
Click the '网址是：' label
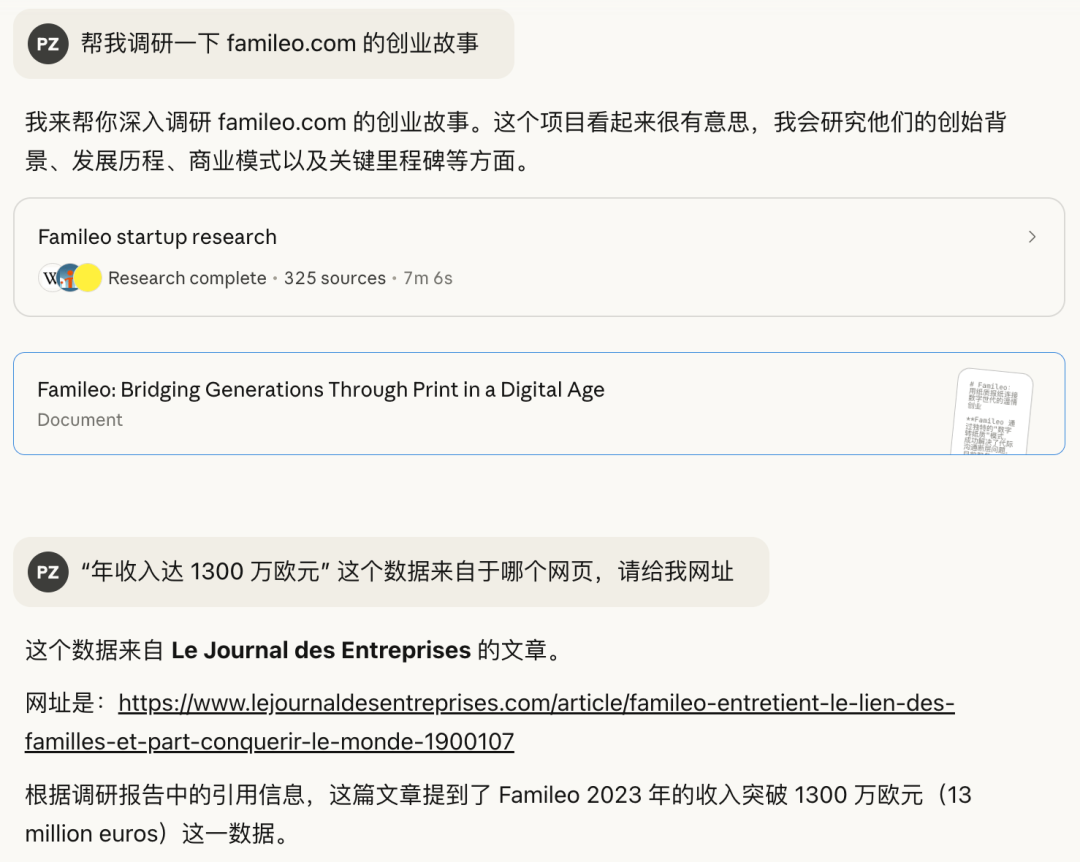tap(66, 703)
